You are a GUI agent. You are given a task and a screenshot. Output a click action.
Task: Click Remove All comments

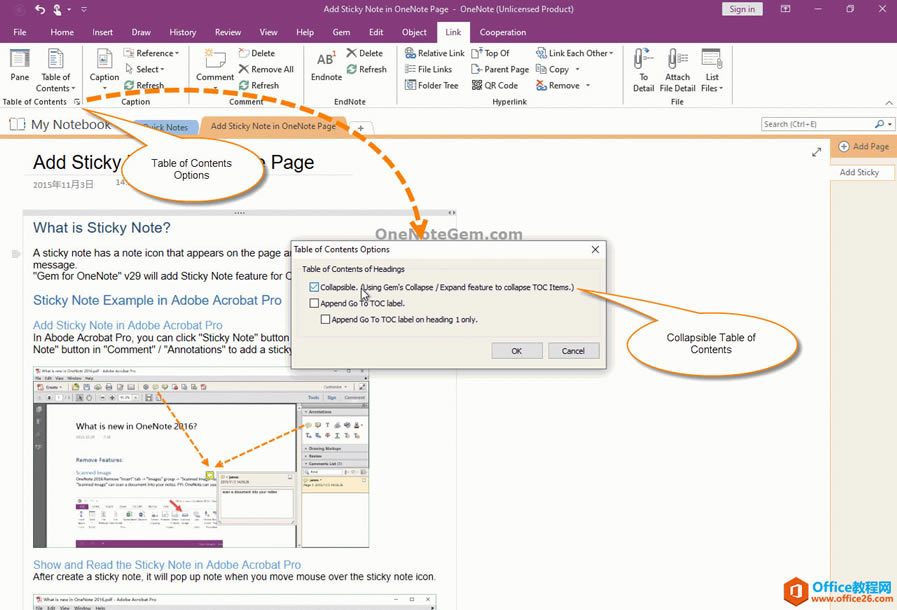point(266,69)
